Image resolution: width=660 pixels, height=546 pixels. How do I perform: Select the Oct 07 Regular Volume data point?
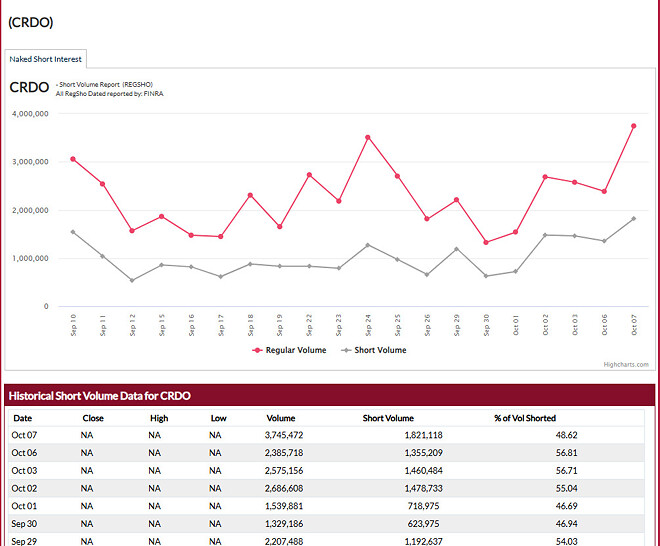(633, 126)
